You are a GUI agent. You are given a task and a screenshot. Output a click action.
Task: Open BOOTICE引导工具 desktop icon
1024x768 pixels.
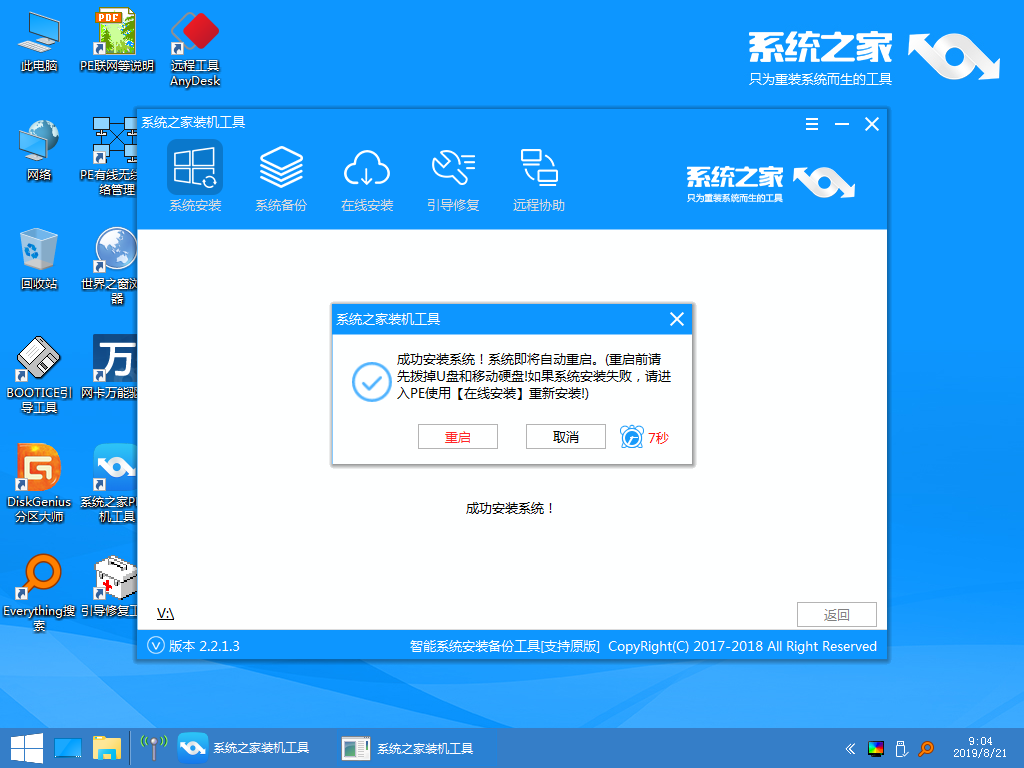click(39, 375)
